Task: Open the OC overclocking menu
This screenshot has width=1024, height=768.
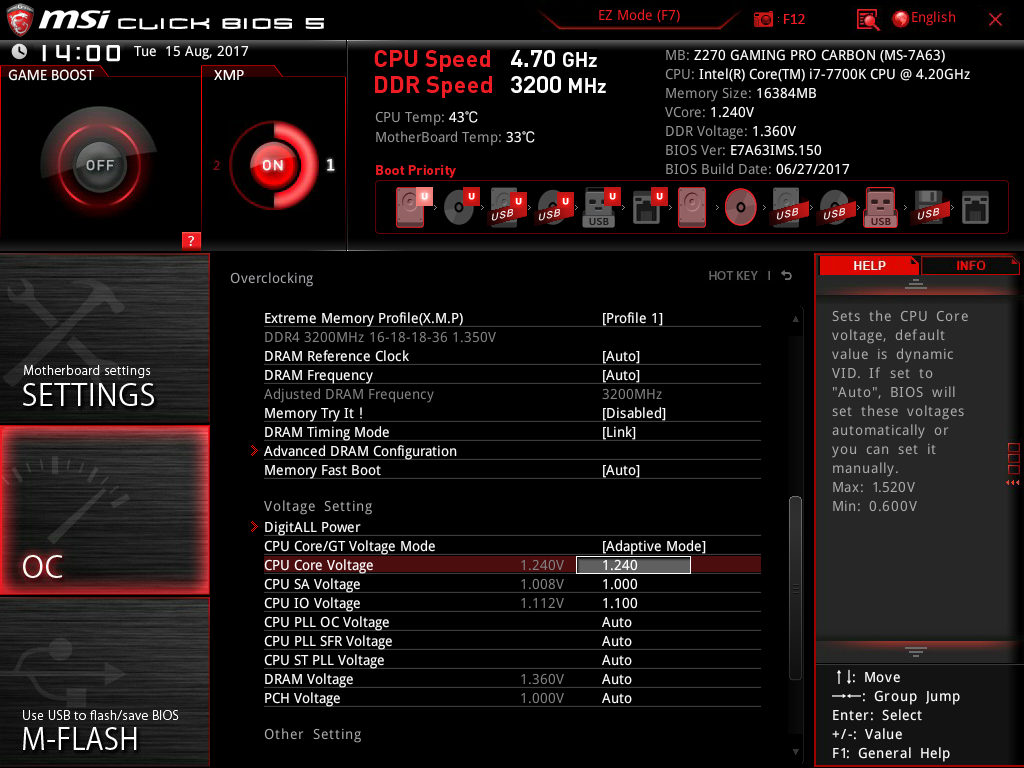Action: tap(104, 510)
